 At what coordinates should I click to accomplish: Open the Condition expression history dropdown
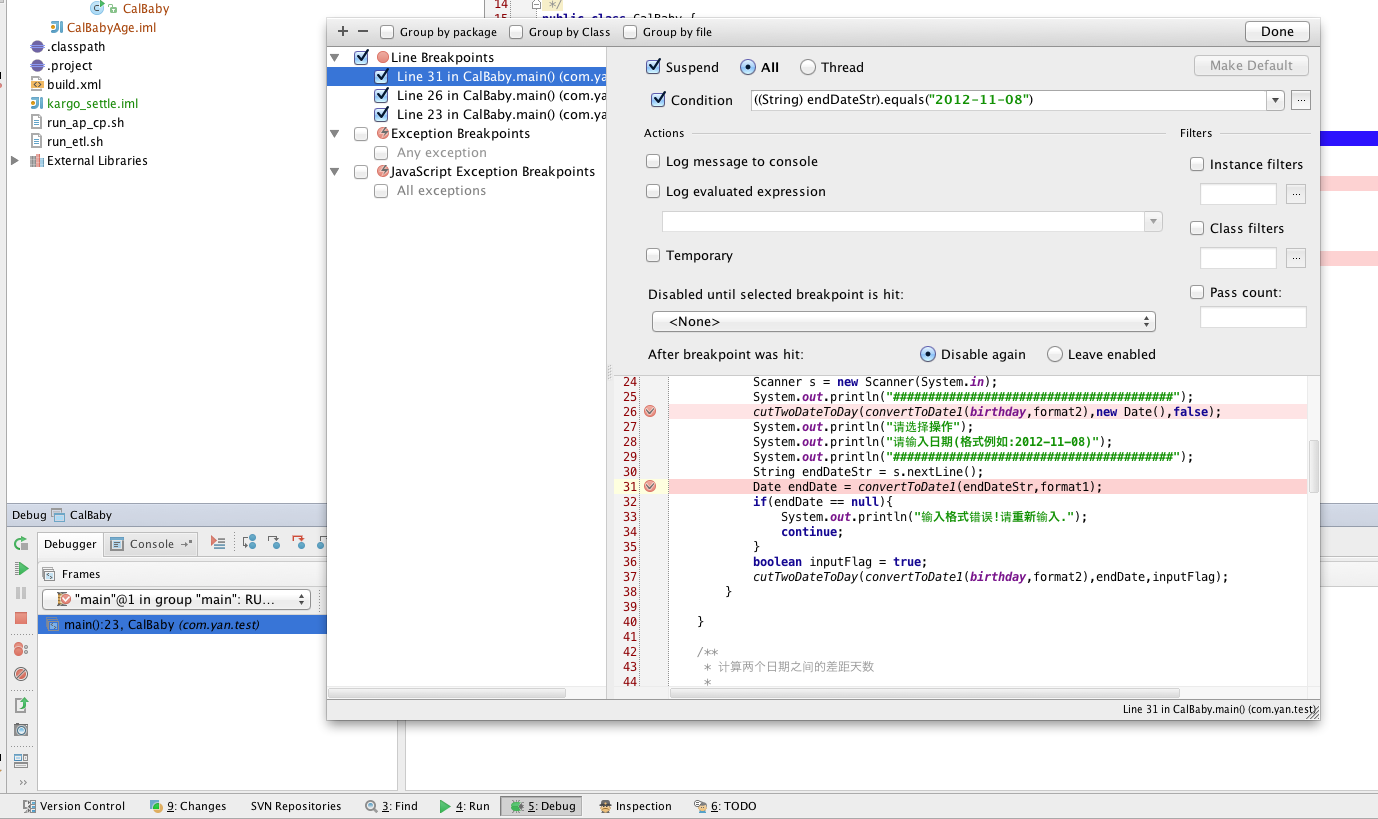coord(1274,100)
